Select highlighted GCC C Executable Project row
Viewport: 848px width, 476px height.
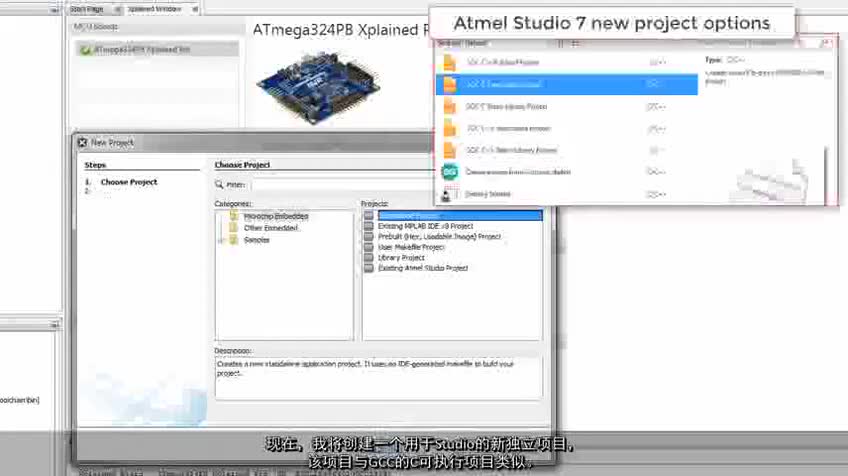pos(566,84)
